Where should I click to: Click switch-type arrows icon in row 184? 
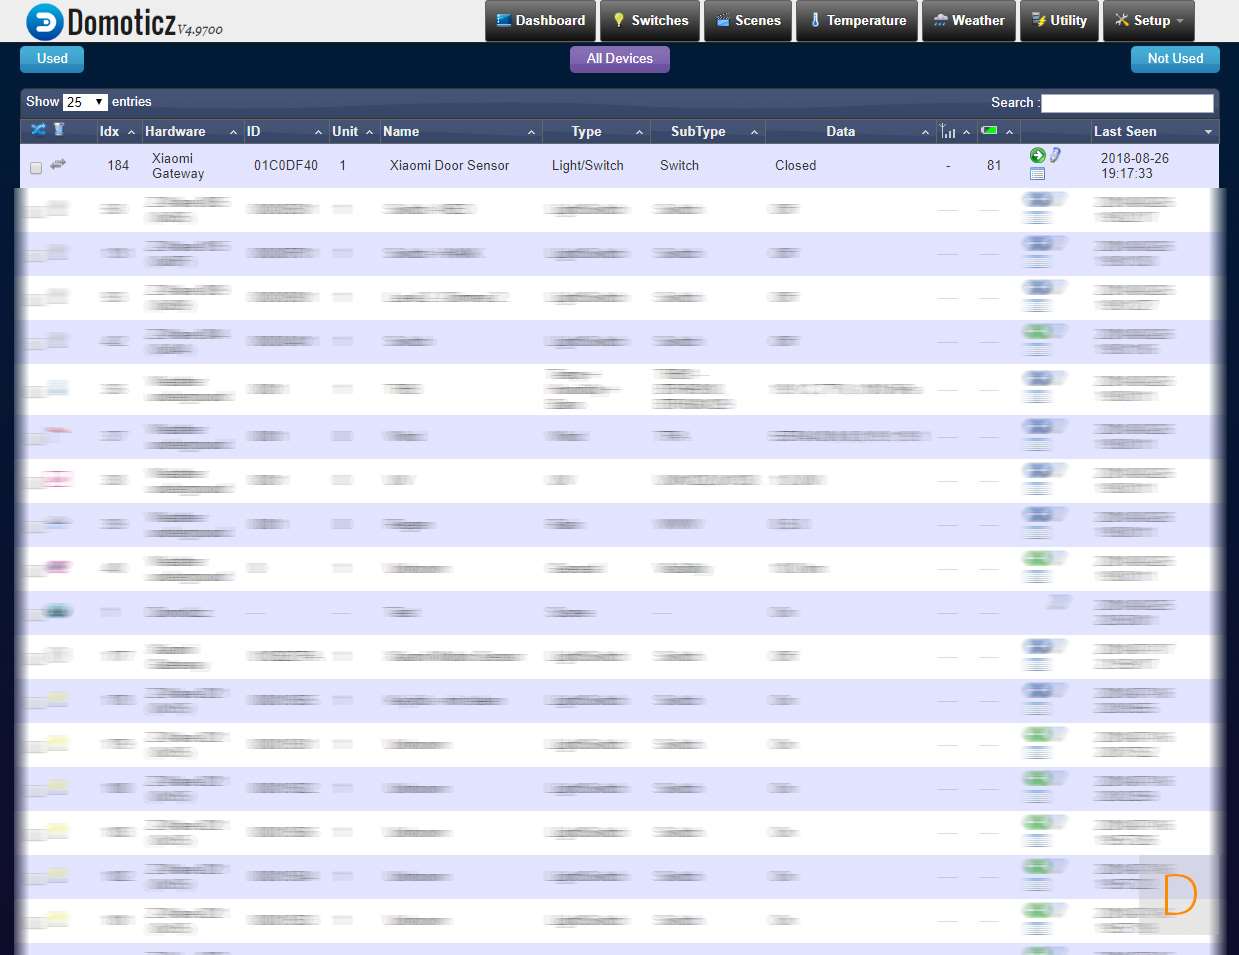tap(58, 164)
